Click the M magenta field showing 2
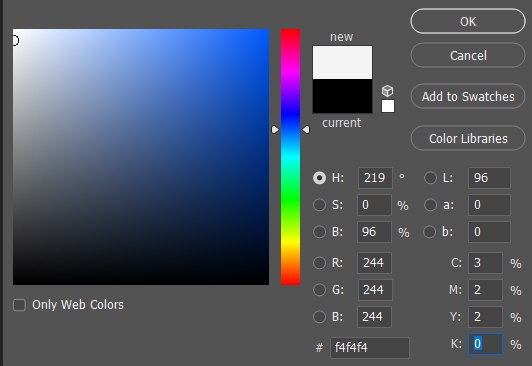 [486, 290]
